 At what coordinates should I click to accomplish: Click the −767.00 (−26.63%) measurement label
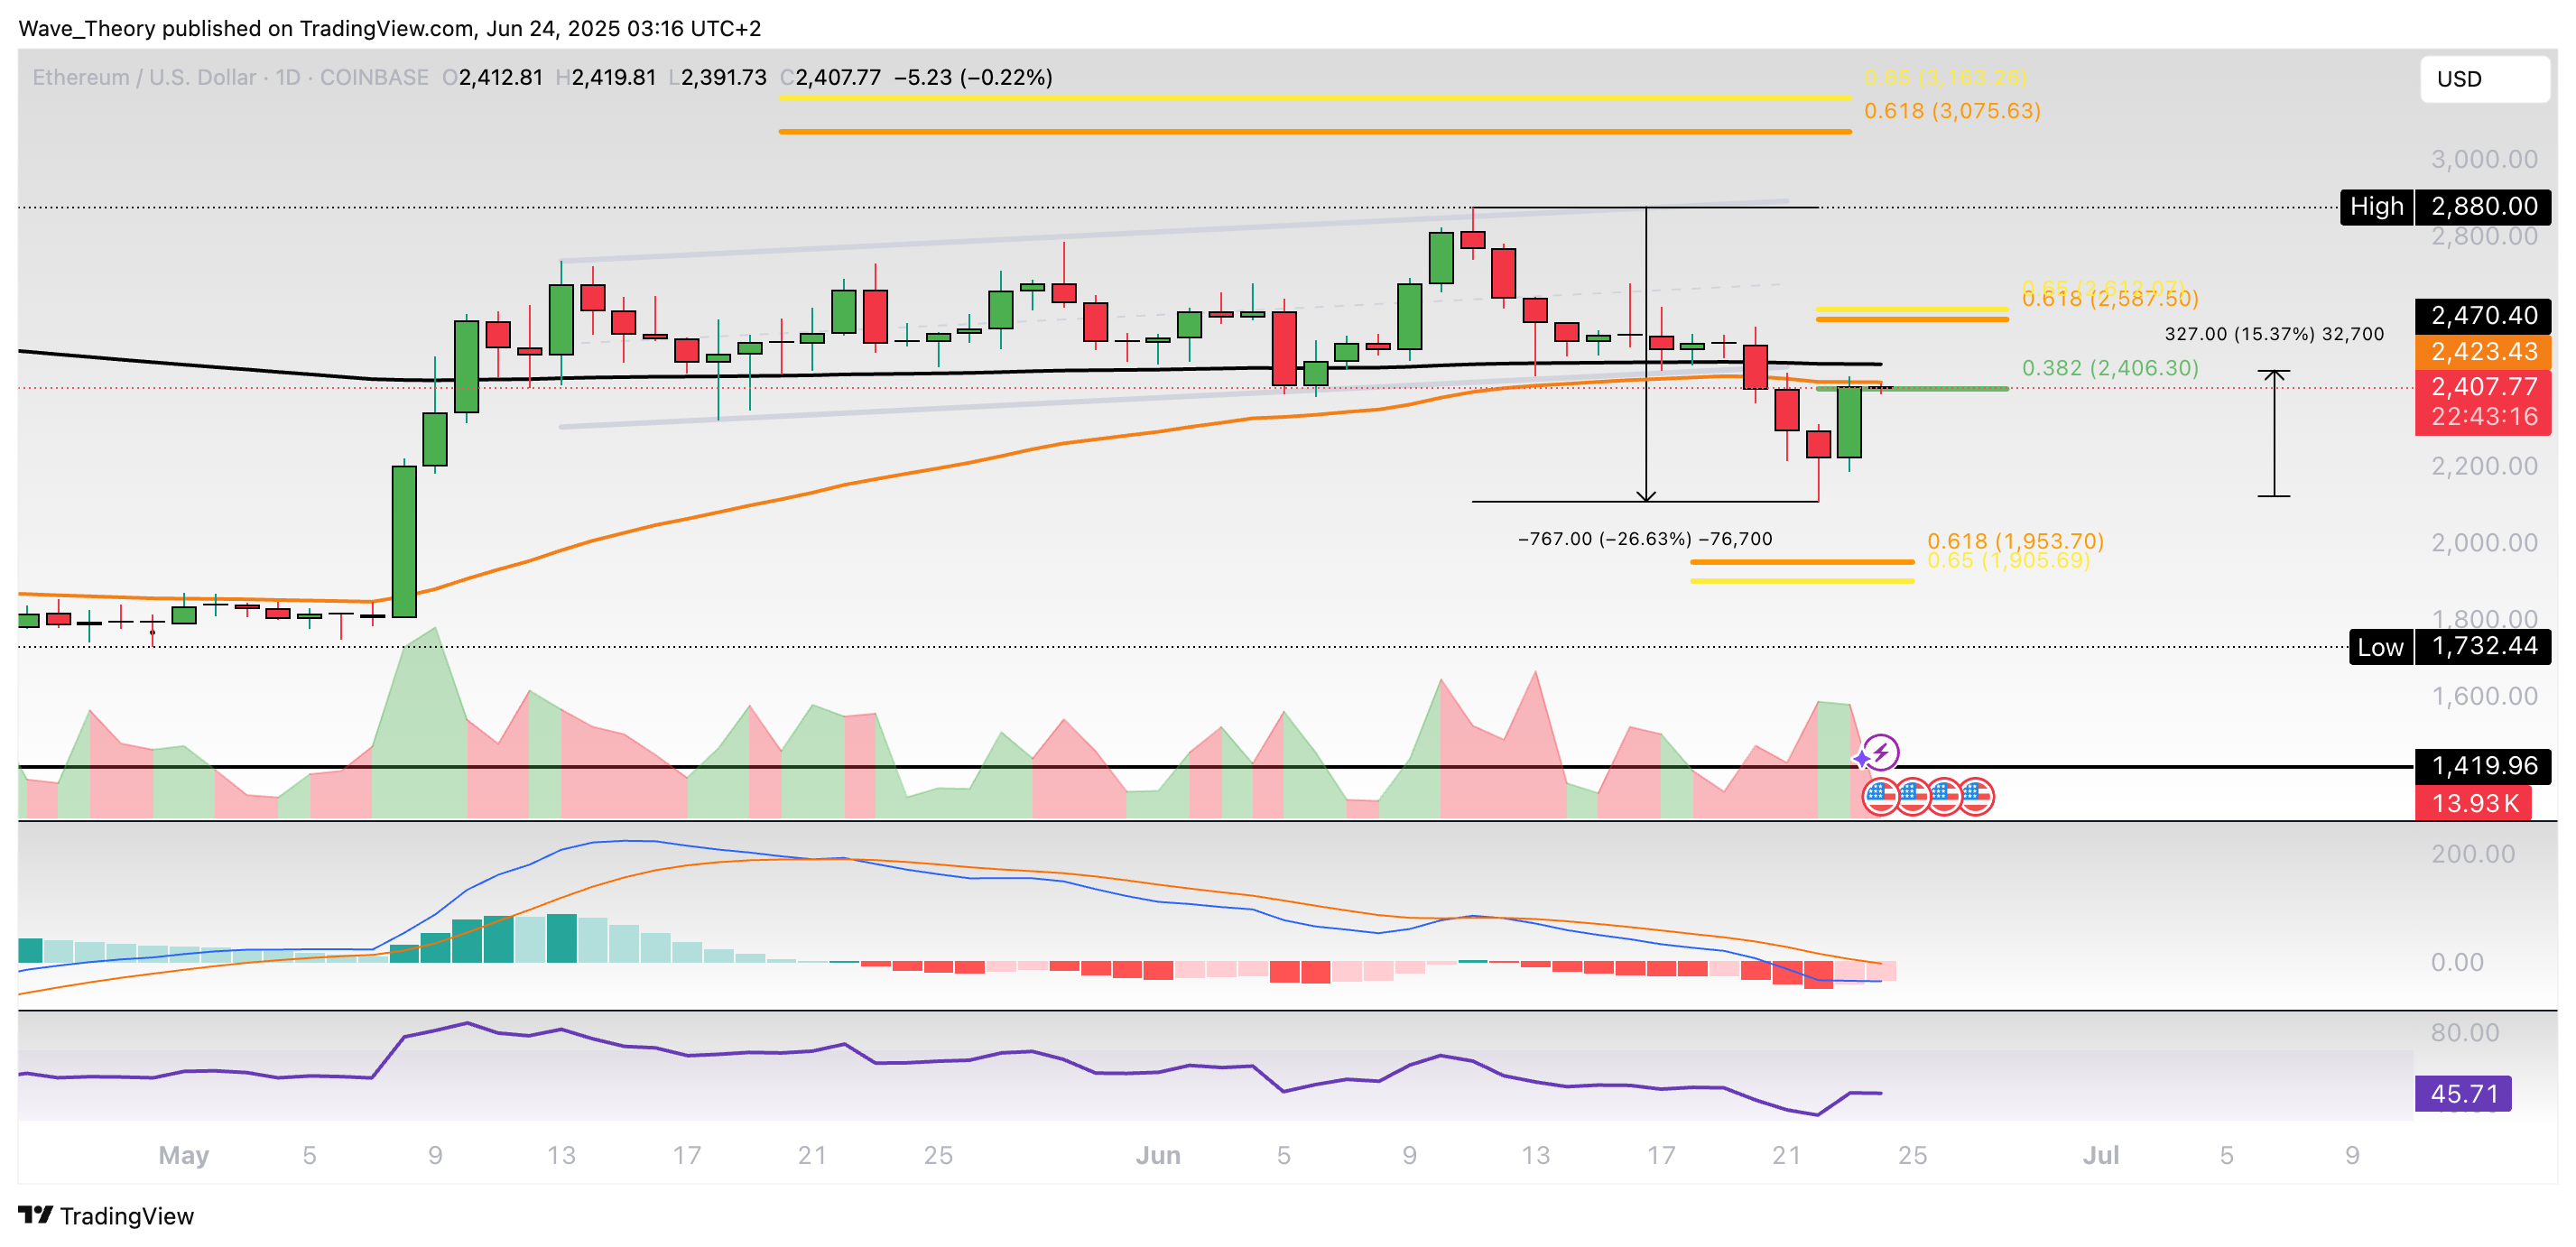click(1645, 539)
